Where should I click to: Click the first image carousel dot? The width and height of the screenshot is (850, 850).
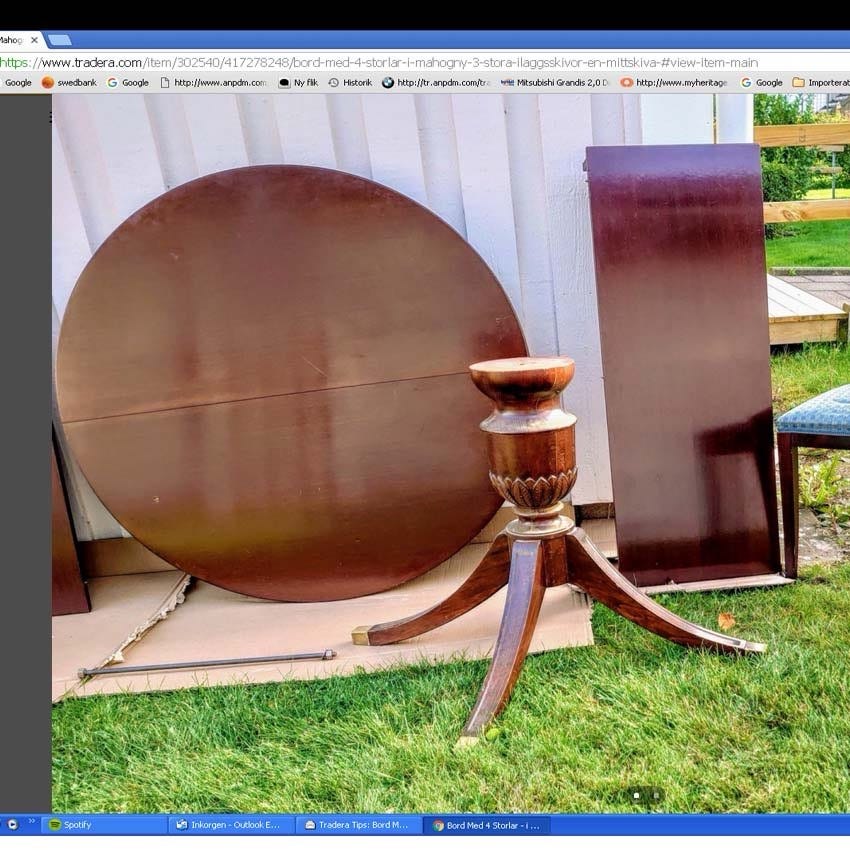click(x=636, y=796)
